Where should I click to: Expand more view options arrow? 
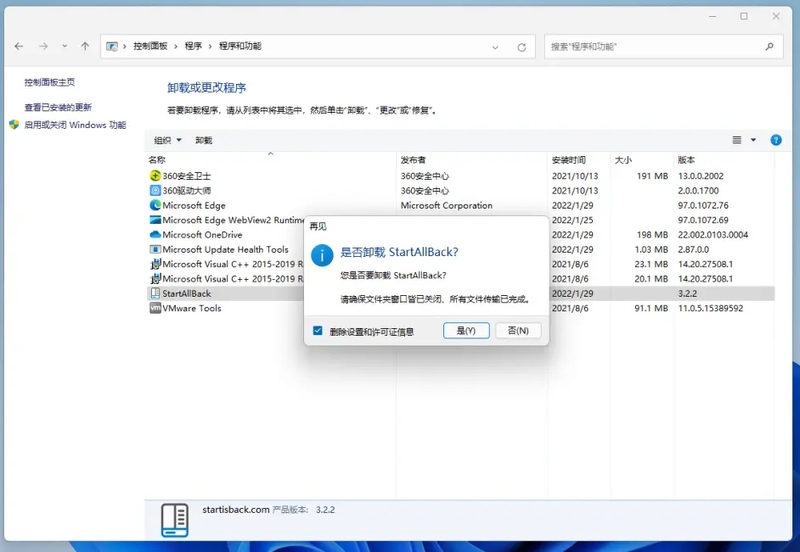pos(753,140)
